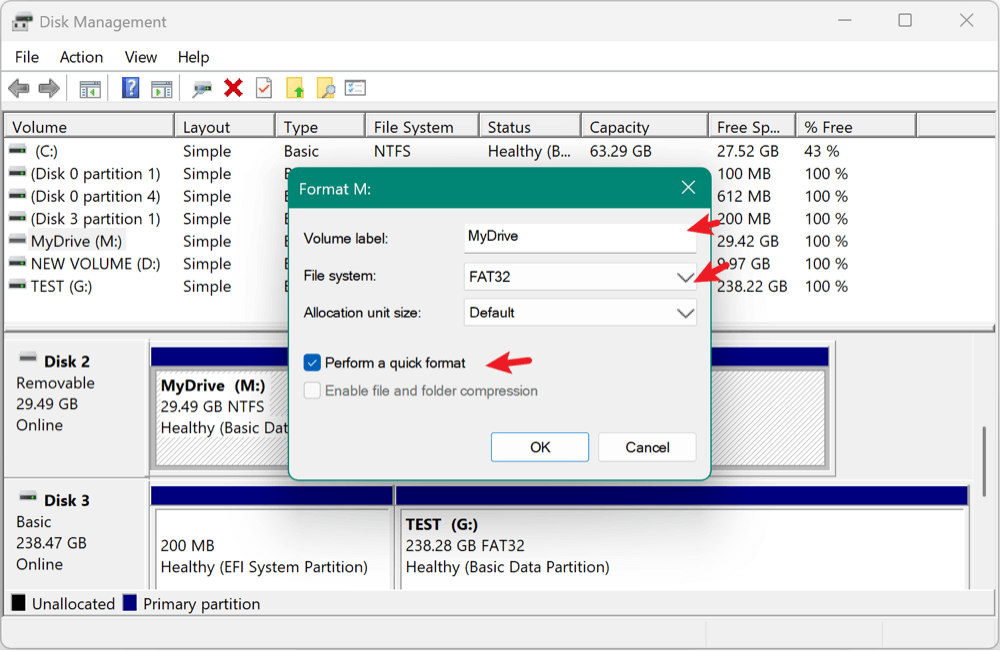Image resolution: width=1000 pixels, height=651 pixels.
Task: Open the Allocation unit size dropdown
Action: pyautogui.click(x=686, y=313)
